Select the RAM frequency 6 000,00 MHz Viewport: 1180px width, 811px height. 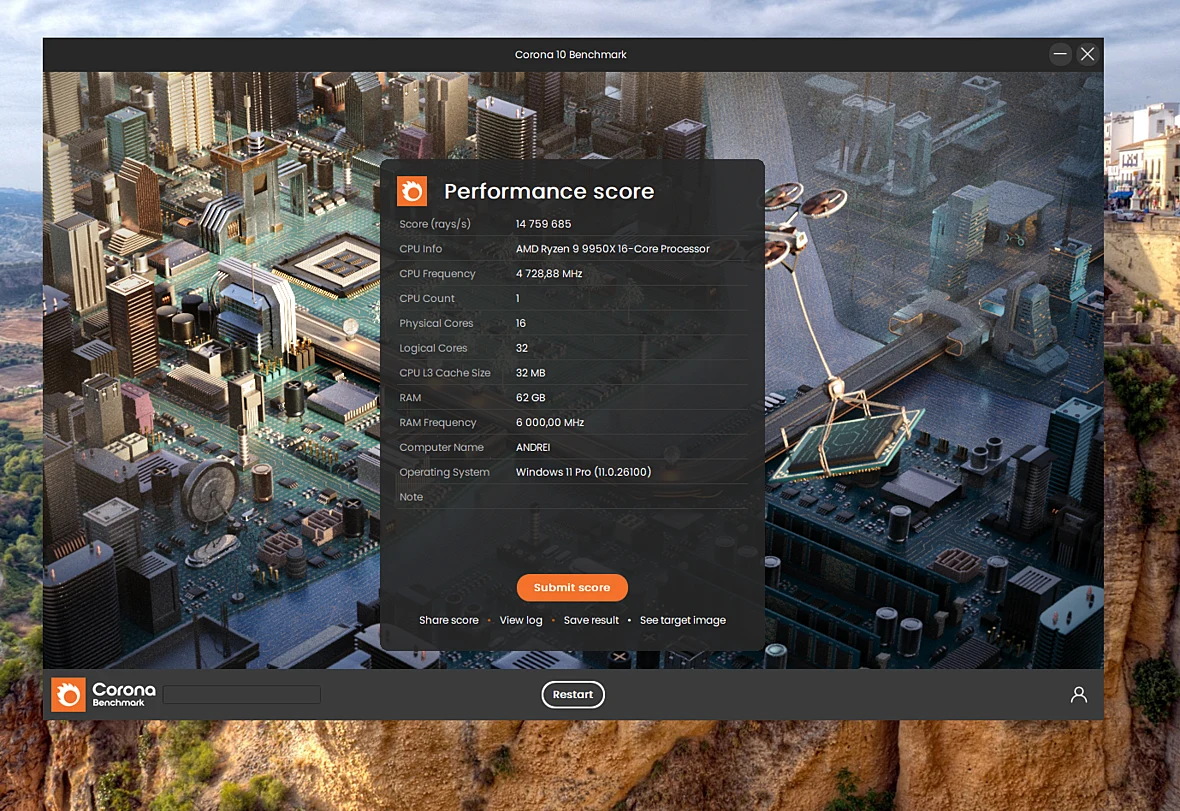[x=550, y=423]
